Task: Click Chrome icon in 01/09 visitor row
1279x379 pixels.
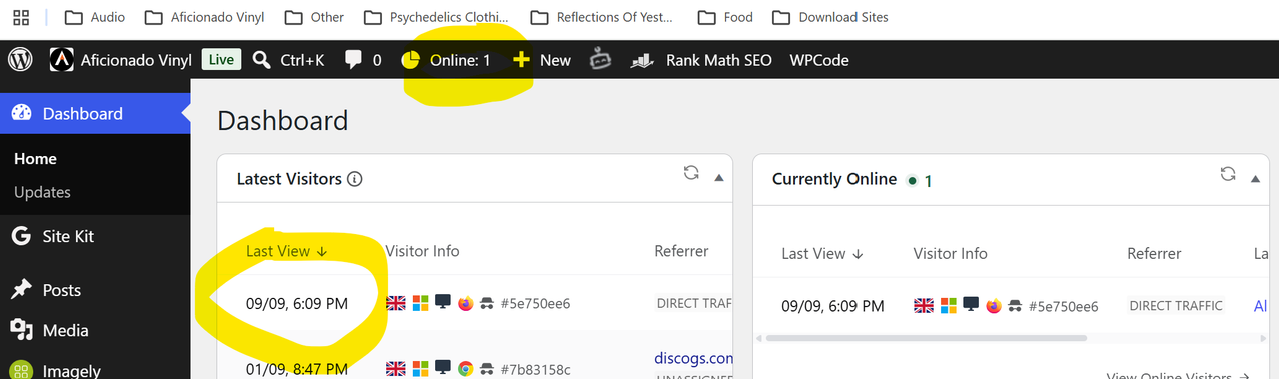Action: (465, 369)
